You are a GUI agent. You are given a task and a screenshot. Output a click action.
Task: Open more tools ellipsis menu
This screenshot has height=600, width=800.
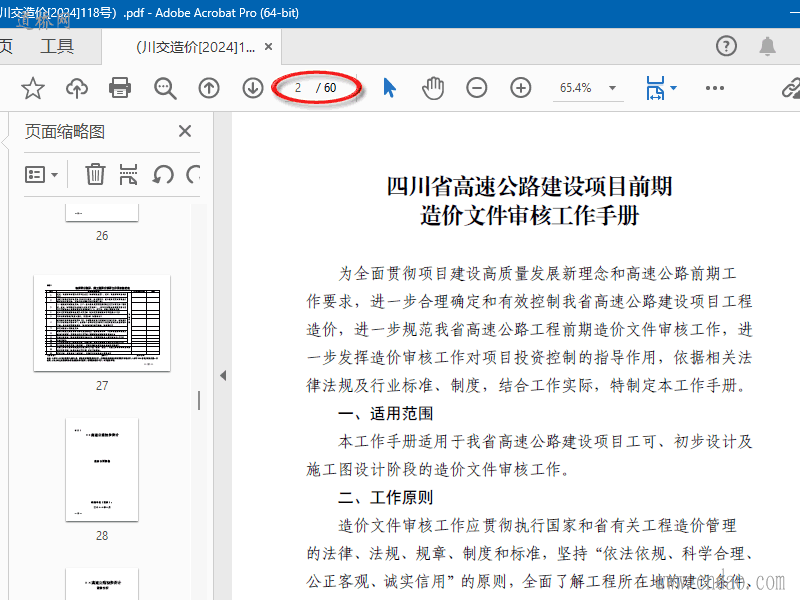click(x=714, y=88)
